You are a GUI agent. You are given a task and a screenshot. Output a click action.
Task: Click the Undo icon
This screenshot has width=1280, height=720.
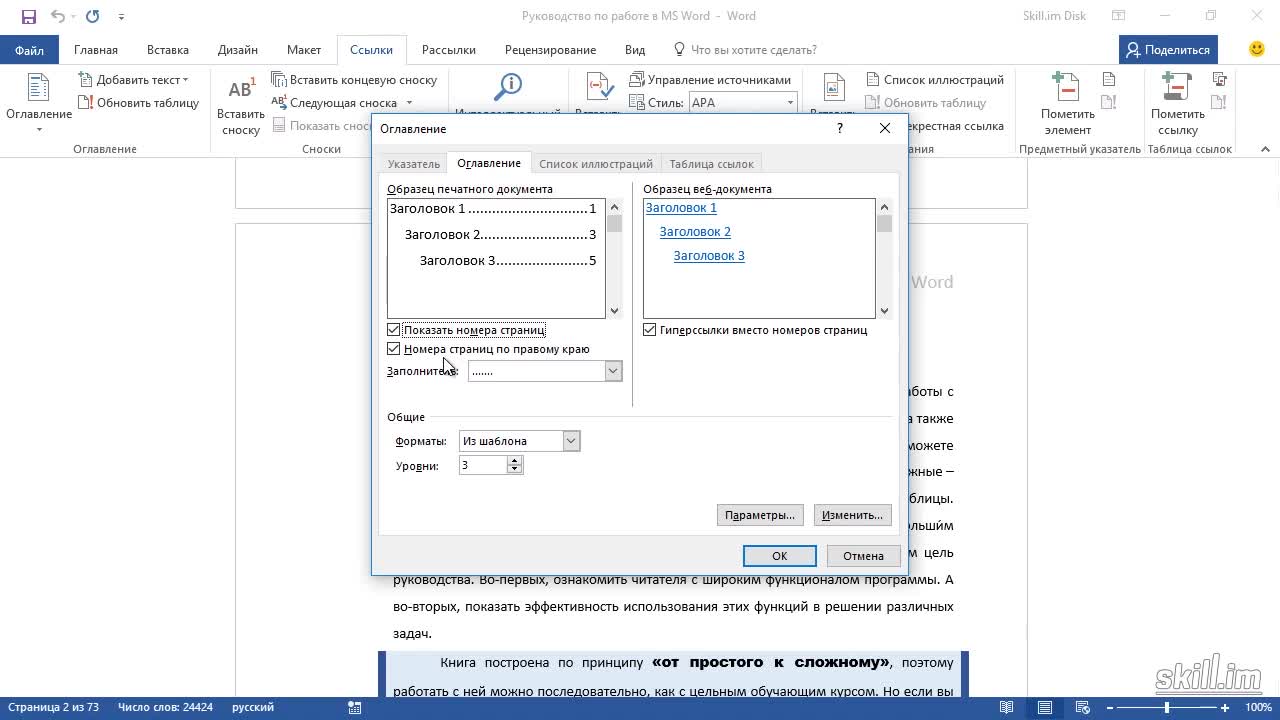(x=57, y=16)
